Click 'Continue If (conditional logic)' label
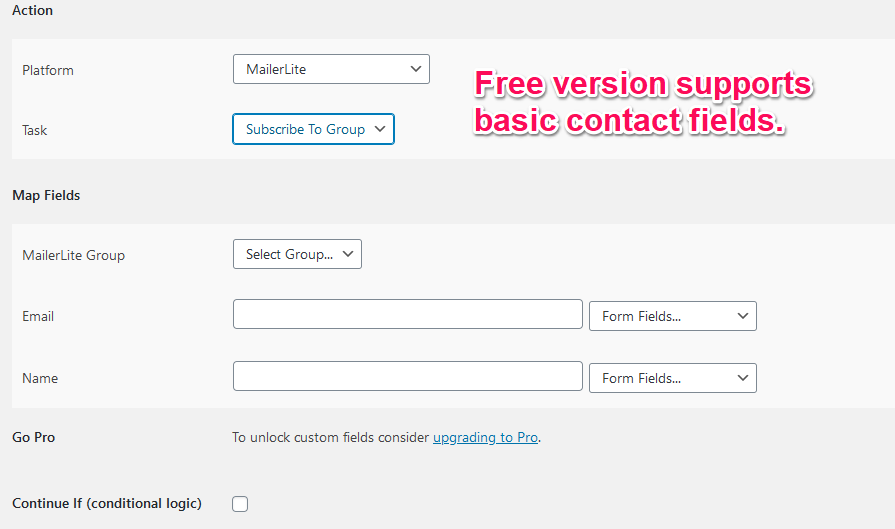 click(106, 503)
